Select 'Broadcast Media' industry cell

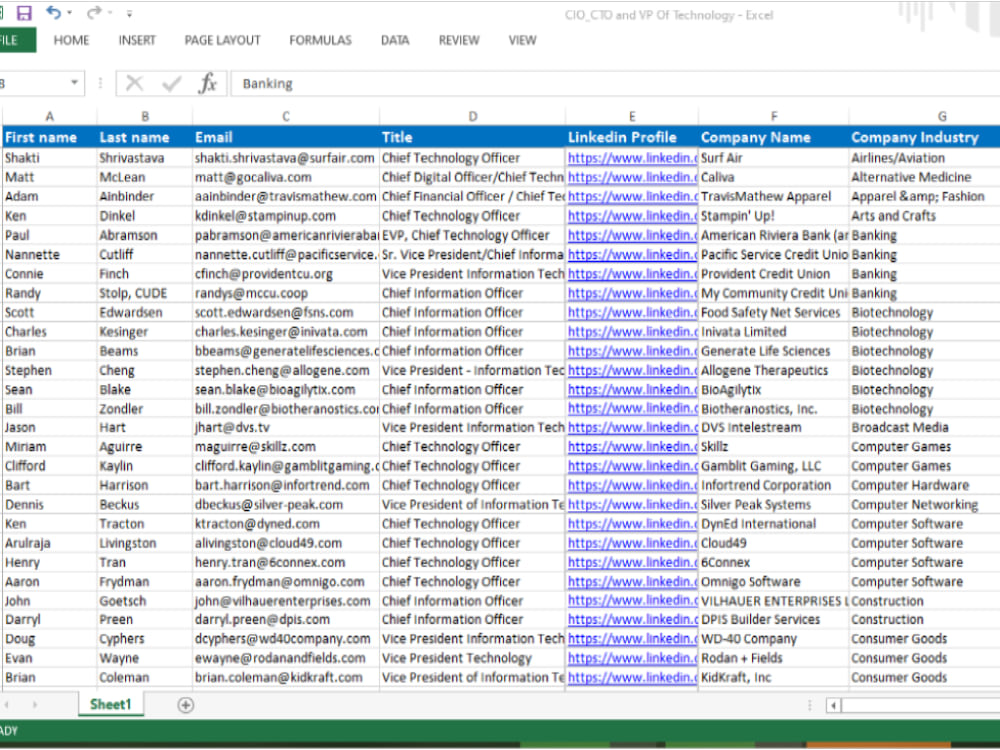[x=924, y=427]
